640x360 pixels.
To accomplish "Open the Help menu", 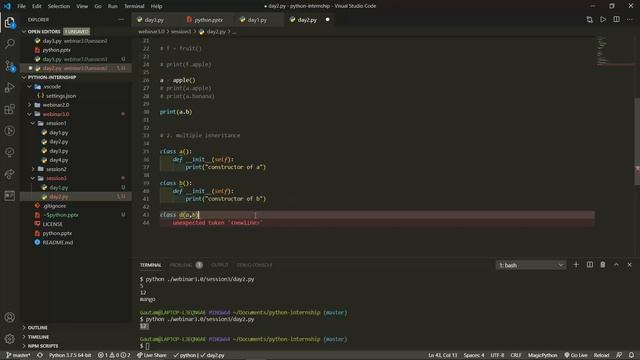I will click(x=156, y=6).
